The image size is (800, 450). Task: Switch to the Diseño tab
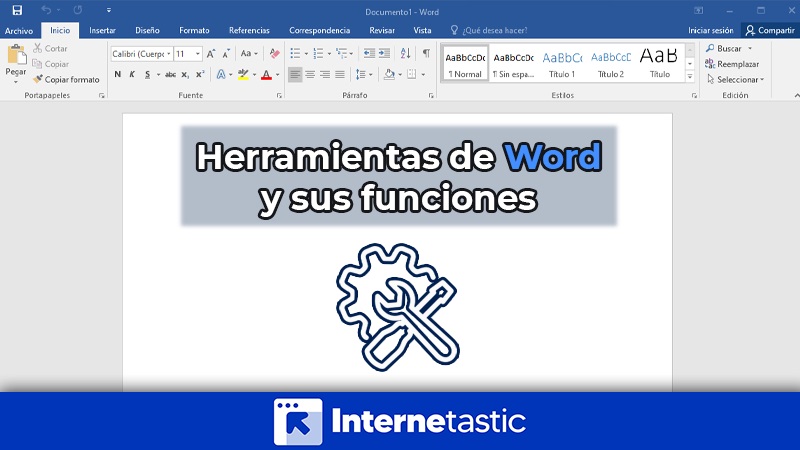(x=147, y=31)
